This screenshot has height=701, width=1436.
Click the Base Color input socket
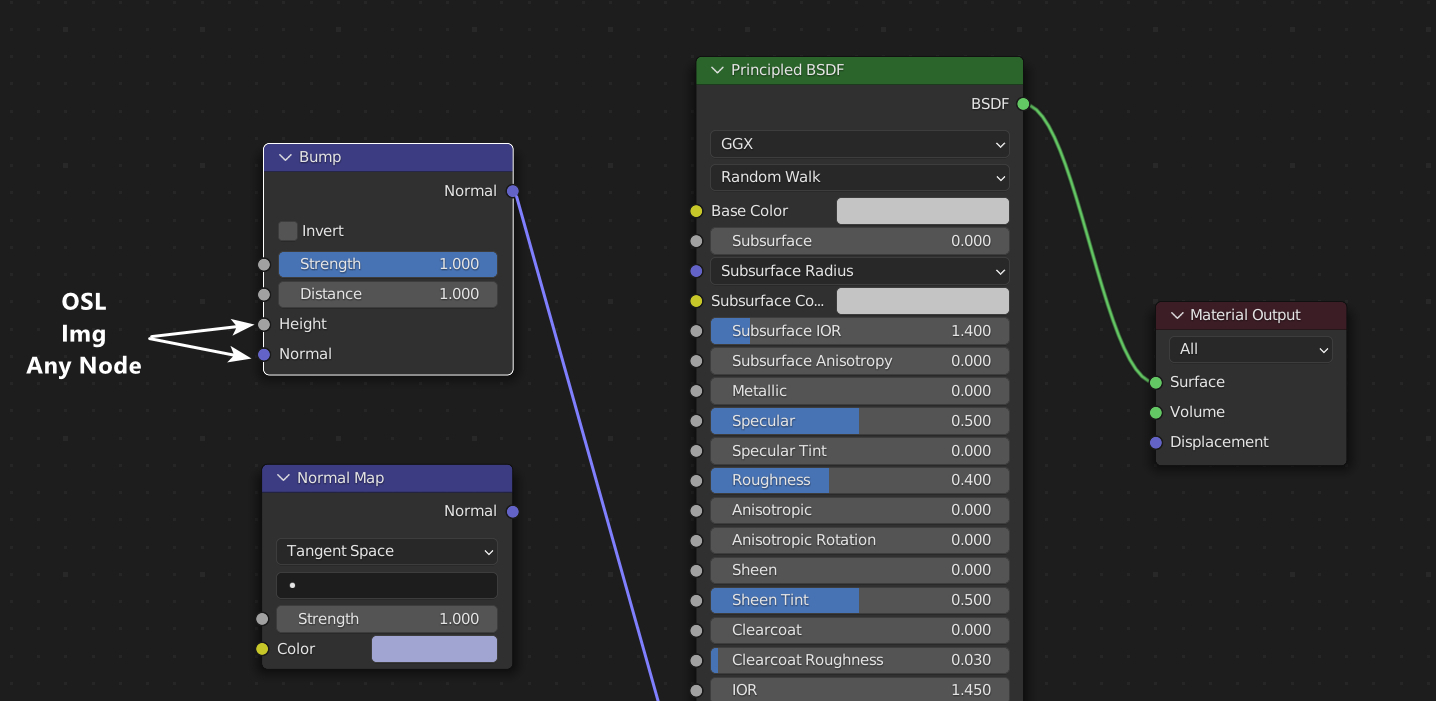click(696, 211)
